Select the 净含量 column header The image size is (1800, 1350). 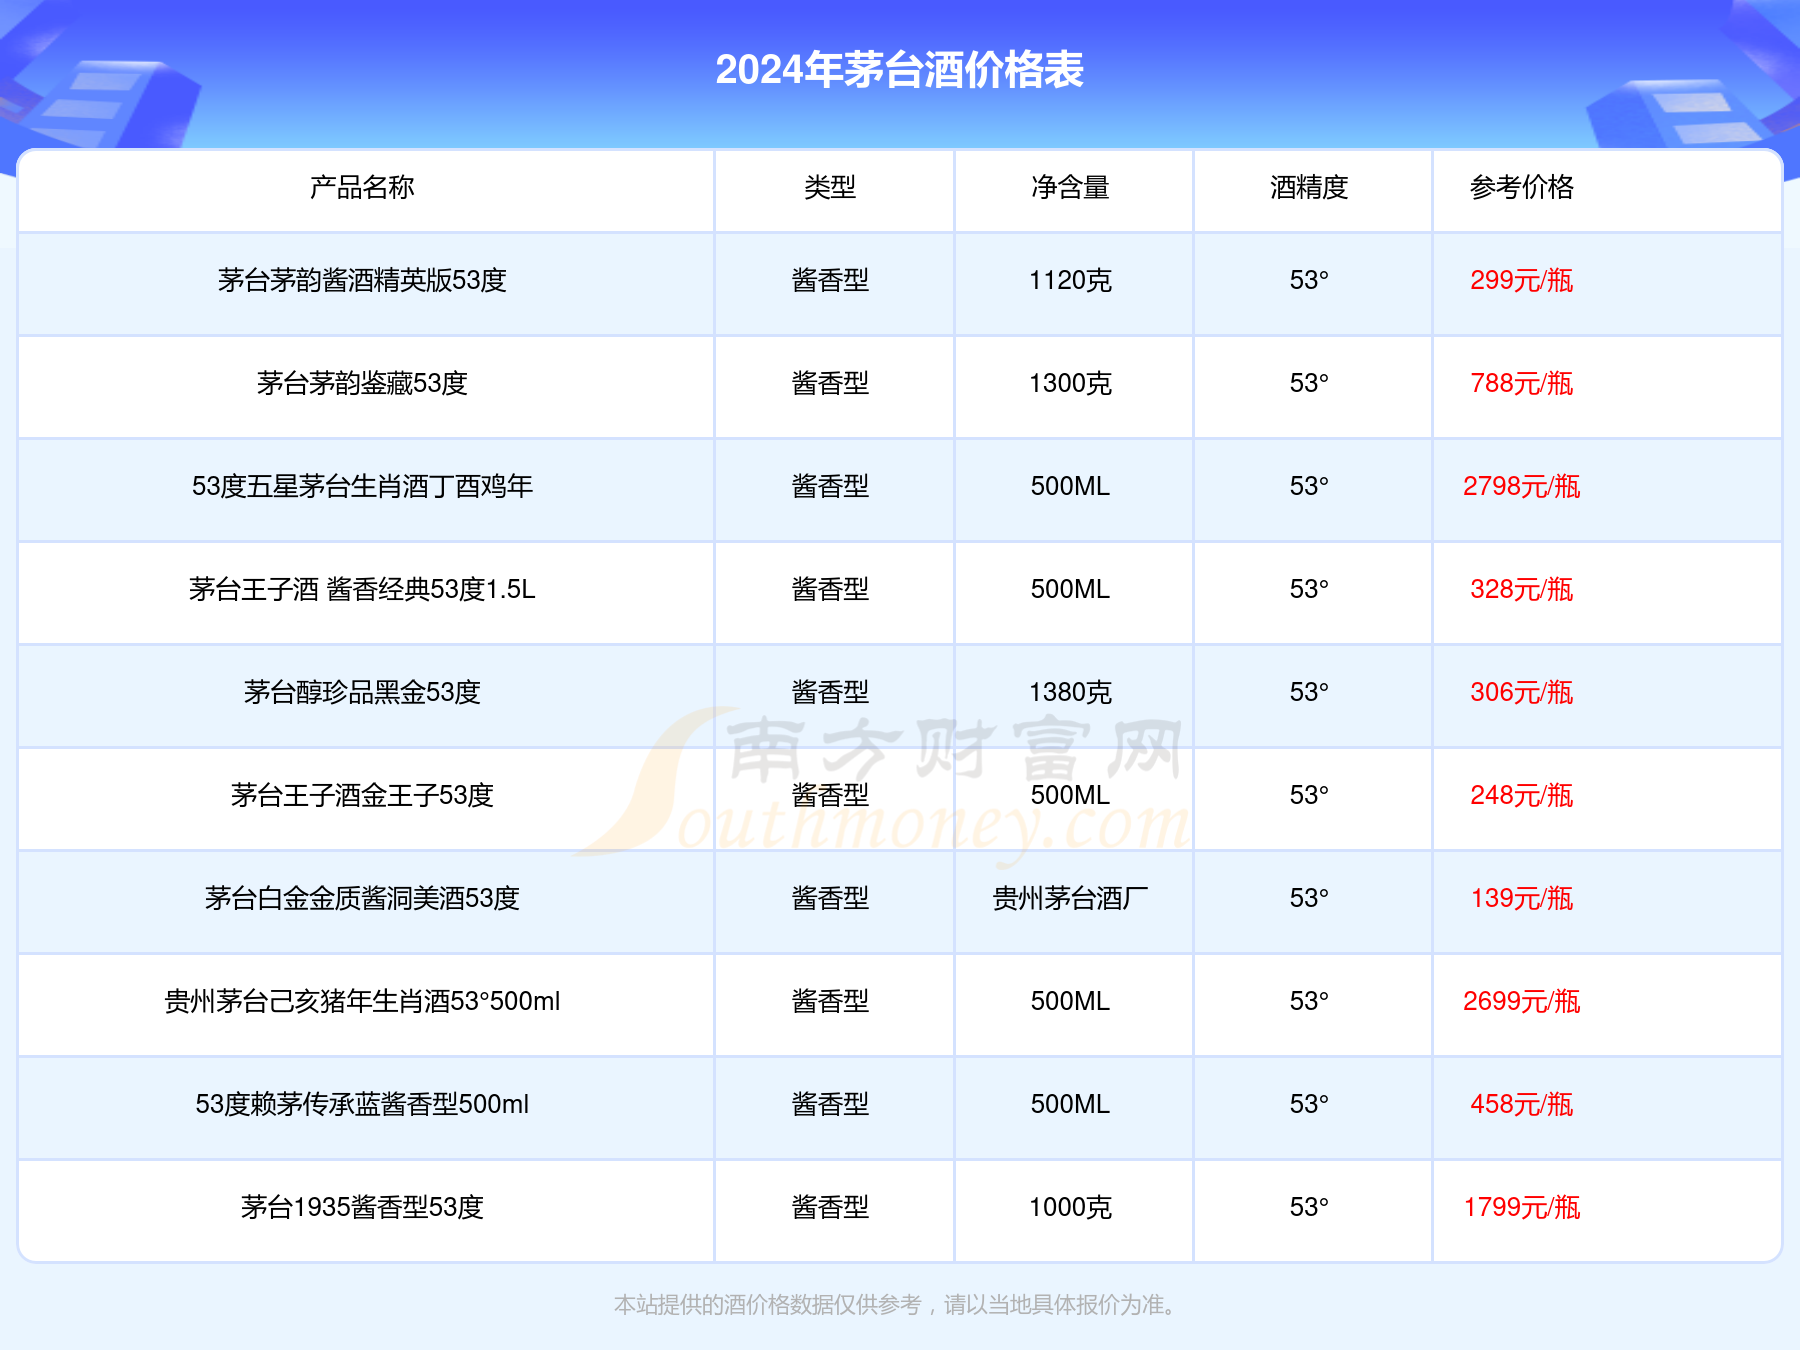coord(1070,187)
